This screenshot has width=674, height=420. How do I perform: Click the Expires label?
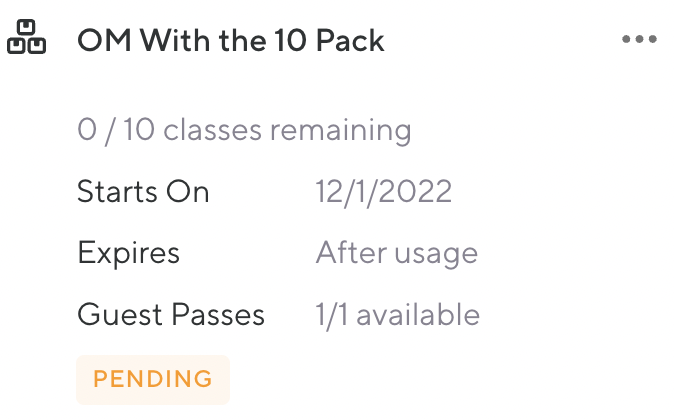(128, 253)
